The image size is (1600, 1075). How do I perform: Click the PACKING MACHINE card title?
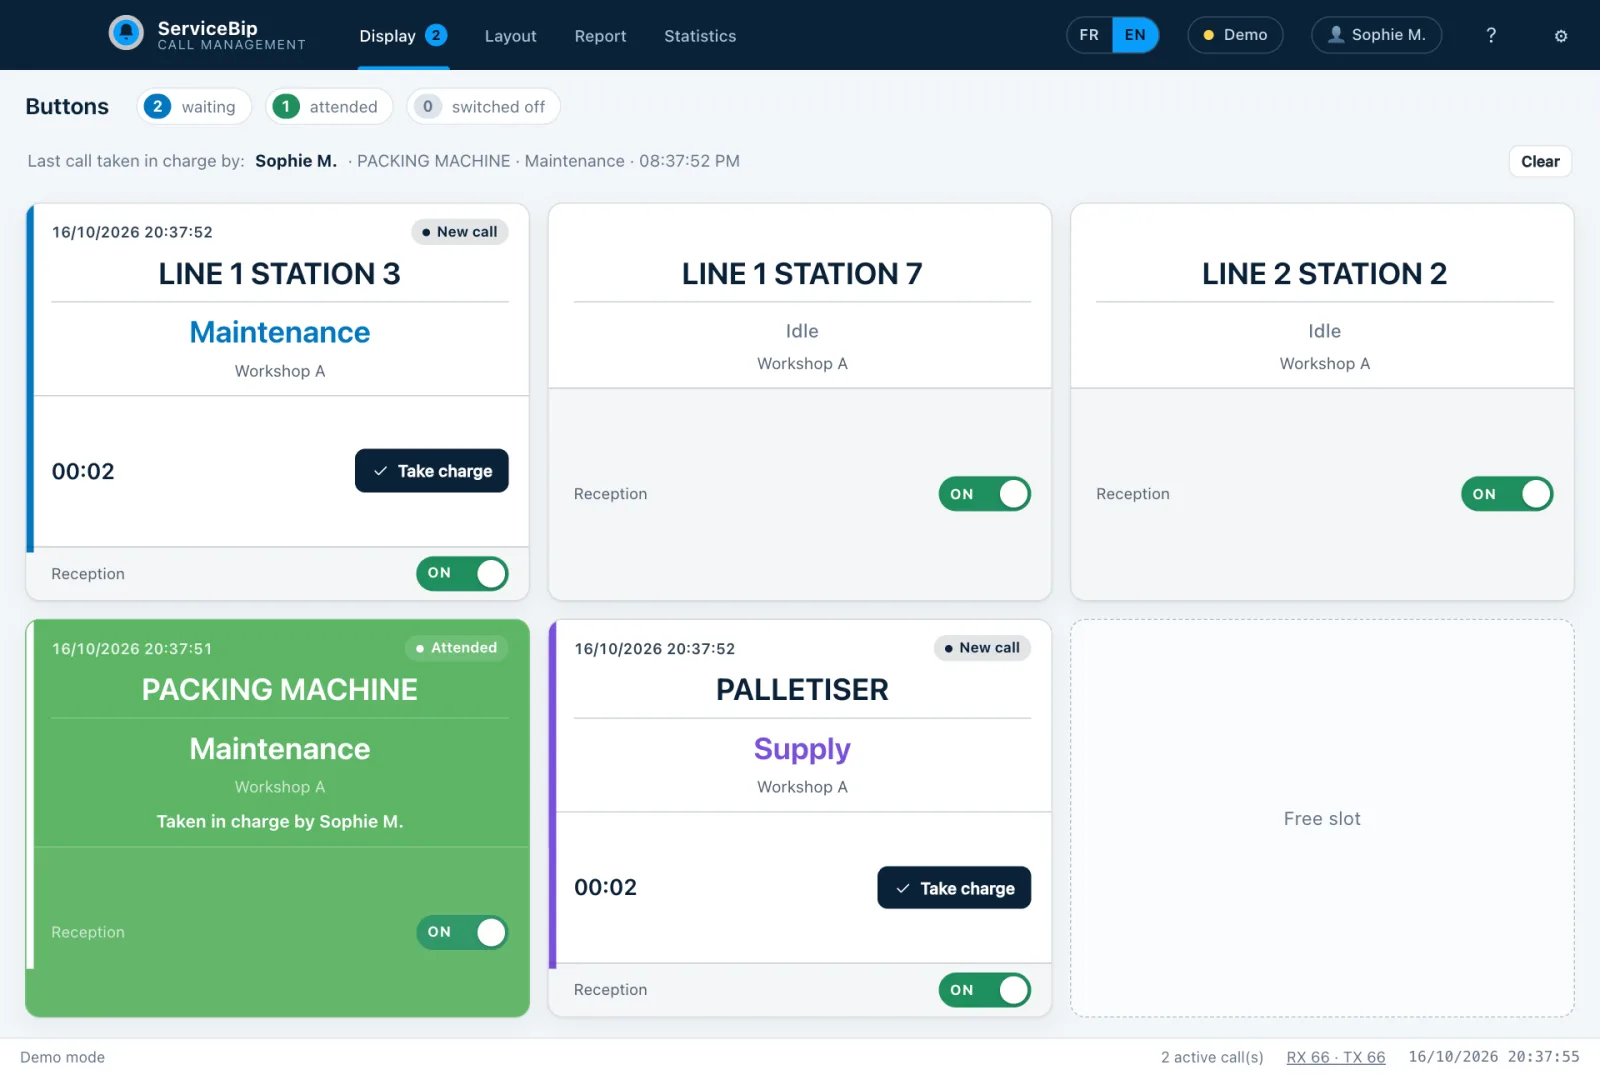tap(280, 690)
